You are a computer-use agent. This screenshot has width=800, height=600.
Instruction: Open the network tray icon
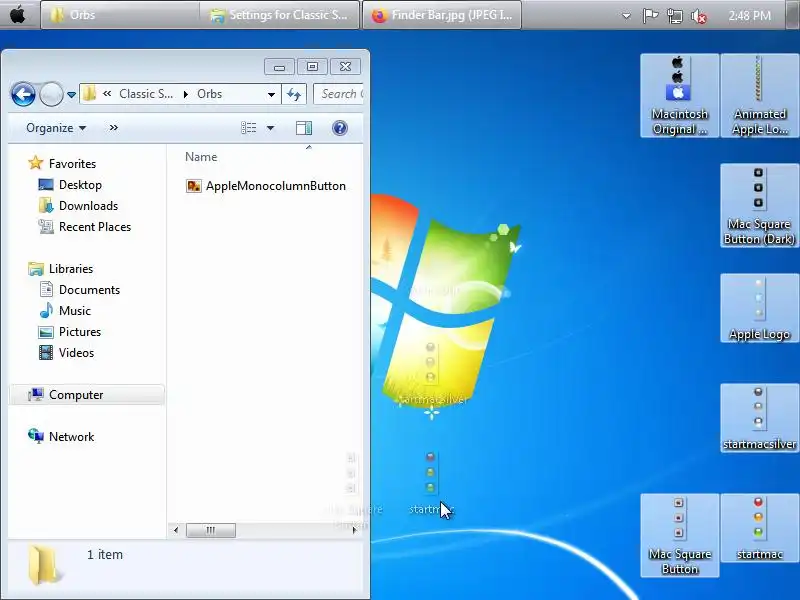(674, 16)
